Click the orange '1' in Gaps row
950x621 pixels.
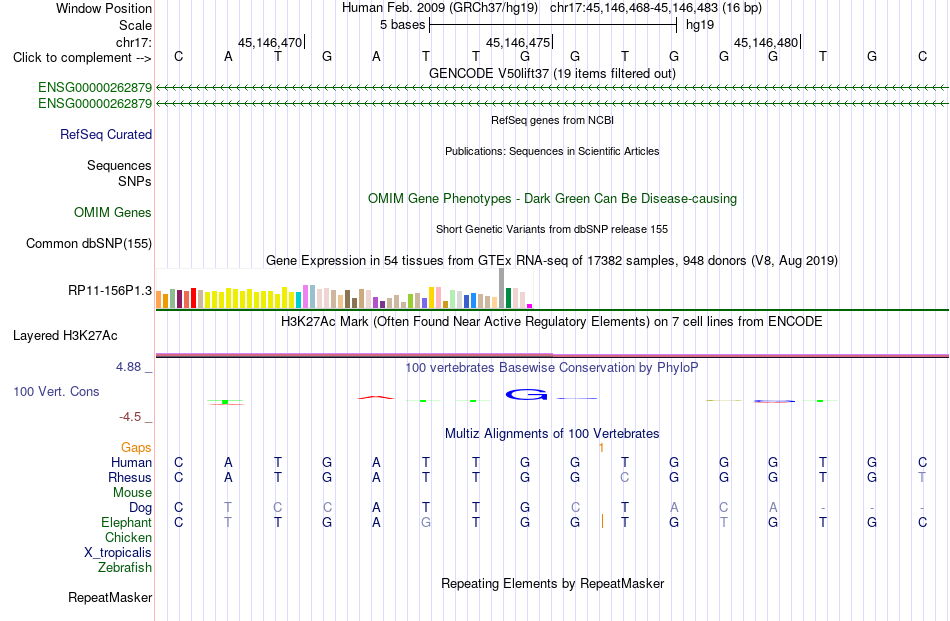[602, 448]
